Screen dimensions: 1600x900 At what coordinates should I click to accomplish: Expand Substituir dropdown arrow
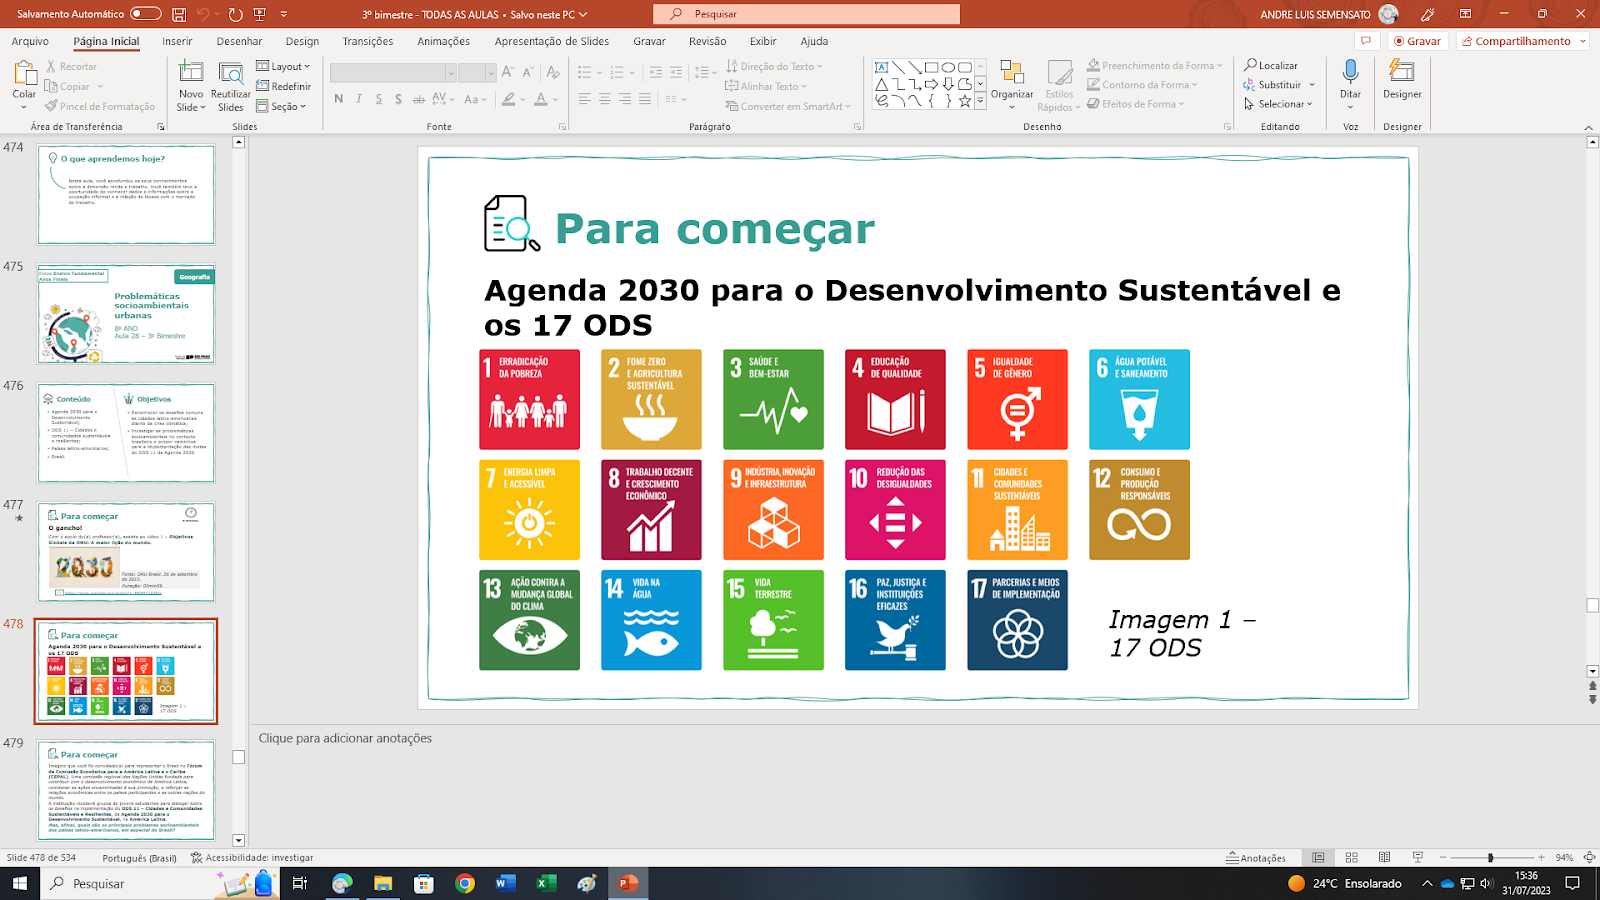(x=1312, y=85)
